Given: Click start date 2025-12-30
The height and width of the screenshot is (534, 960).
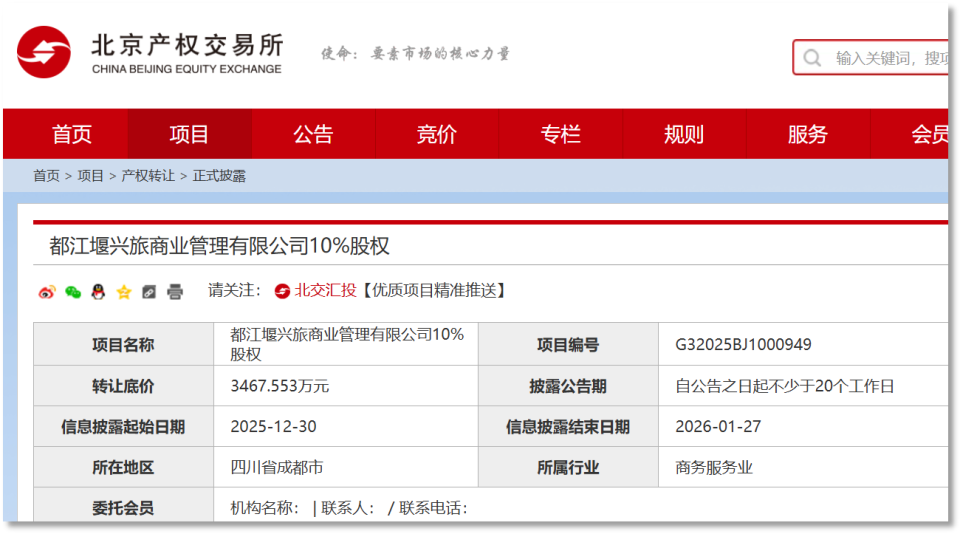Looking at the screenshot, I should (x=273, y=426).
